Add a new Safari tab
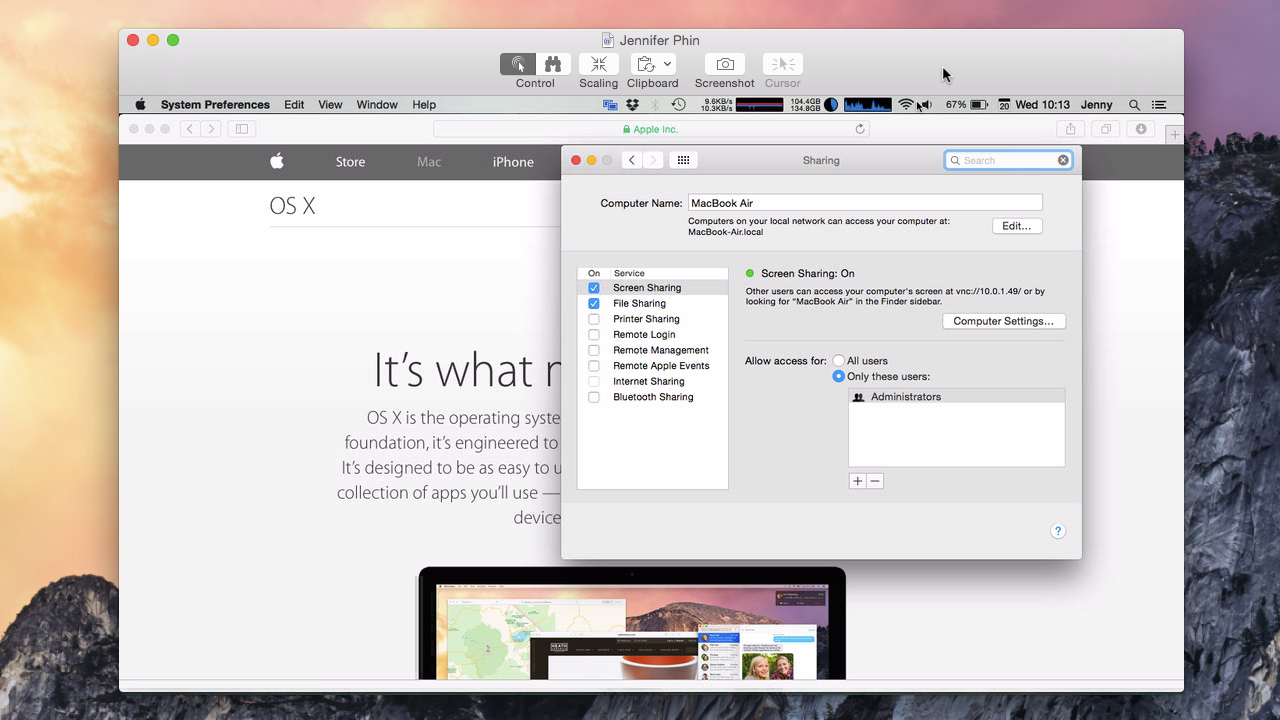The width and height of the screenshot is (1280, 720). (1175, 134)
